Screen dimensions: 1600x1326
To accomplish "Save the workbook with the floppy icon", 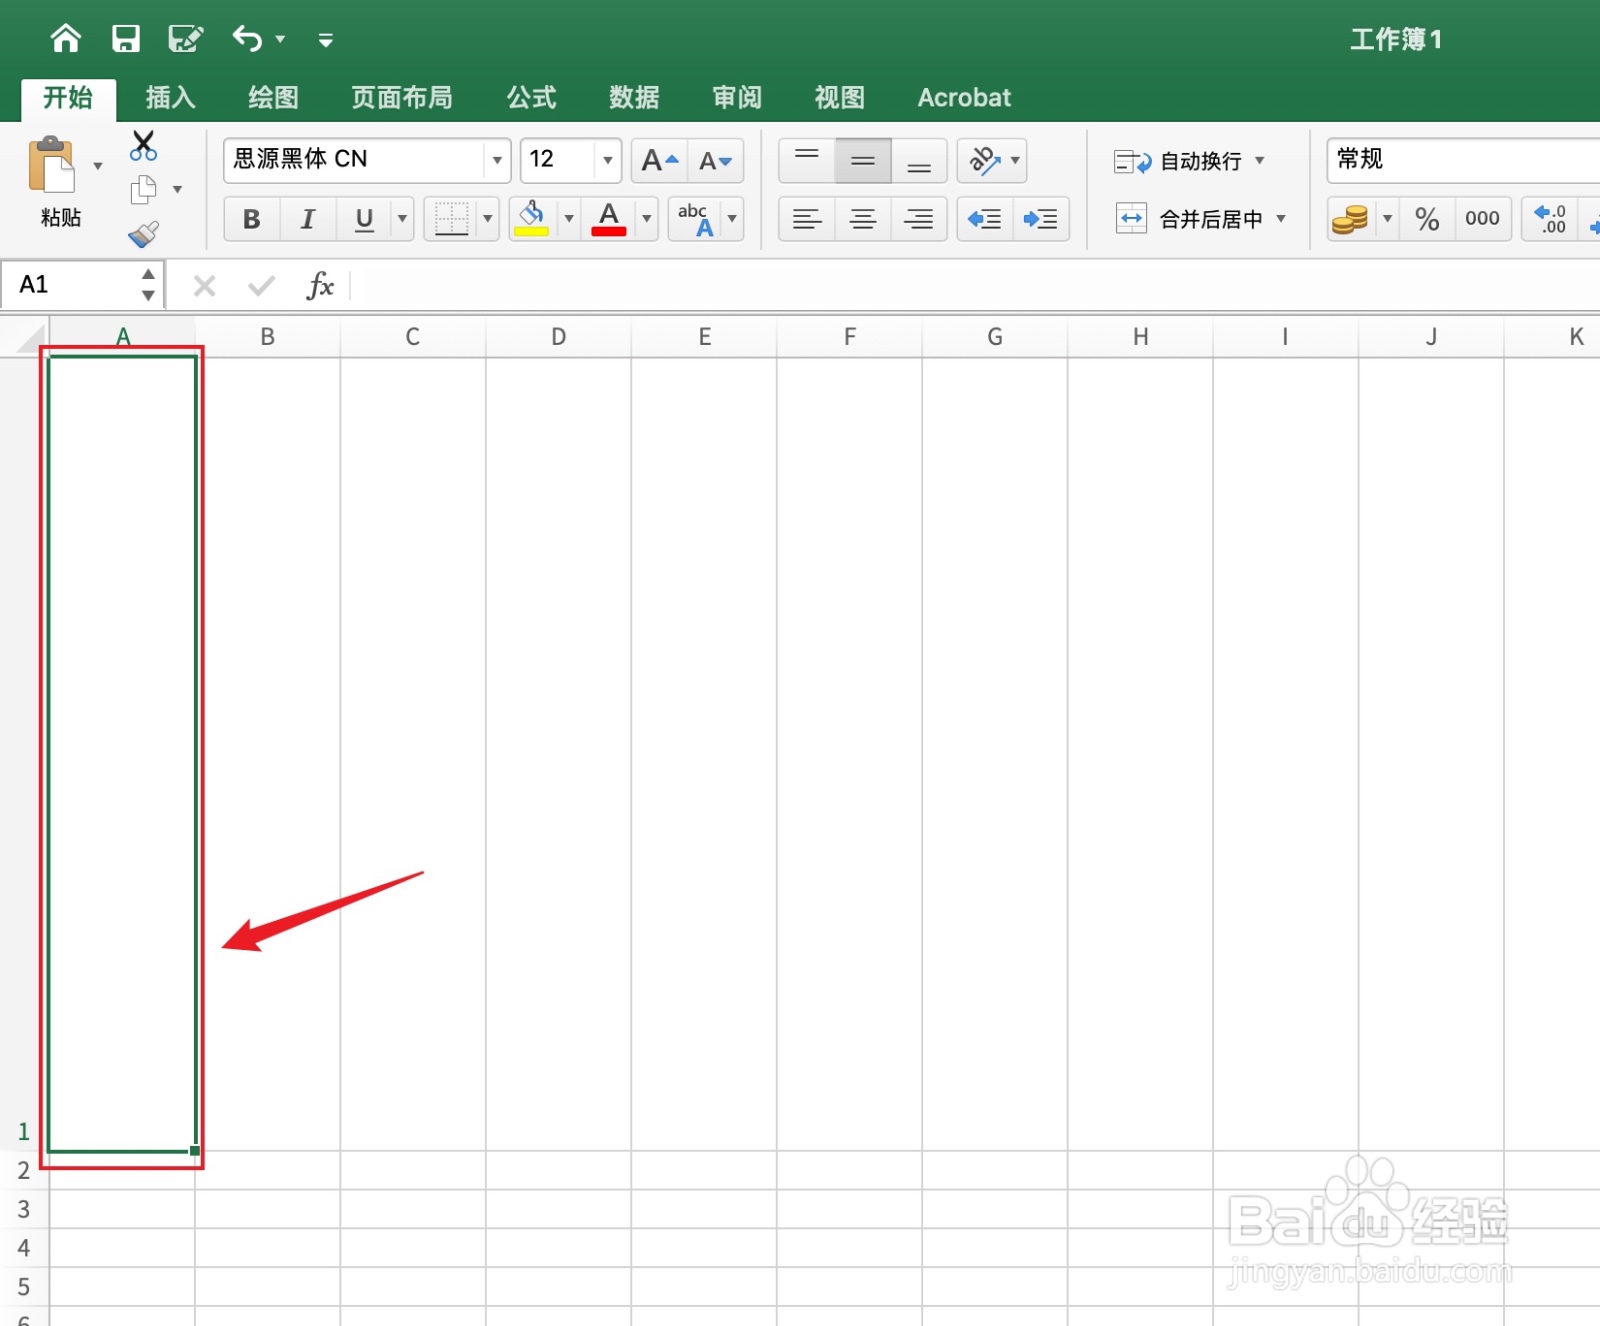I will click(126, 39).
